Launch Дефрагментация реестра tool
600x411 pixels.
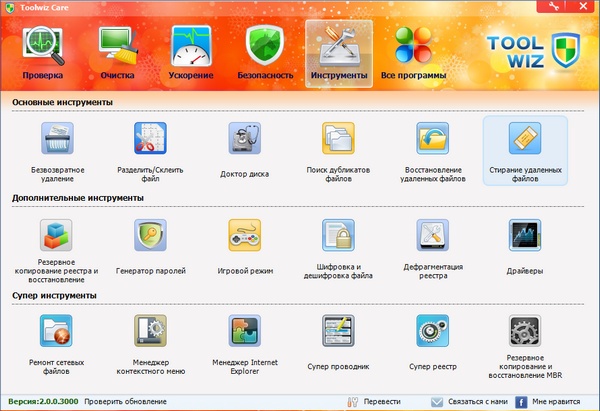[x=432, y=236]
